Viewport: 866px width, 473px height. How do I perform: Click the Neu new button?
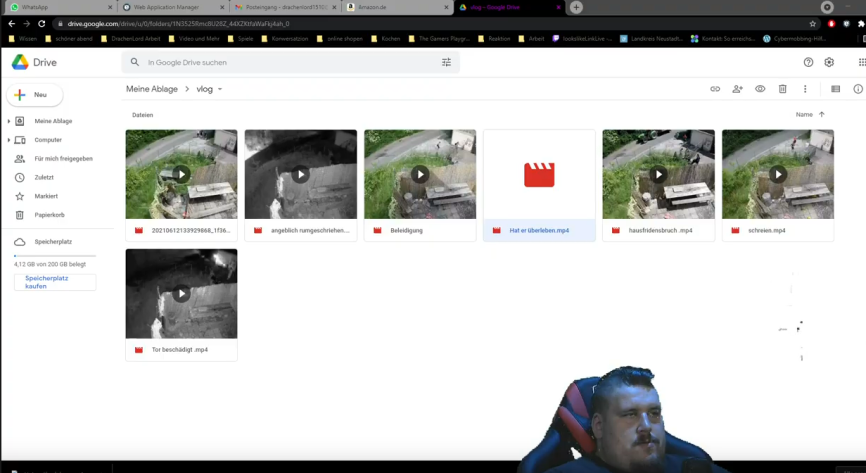pos(35,95)
